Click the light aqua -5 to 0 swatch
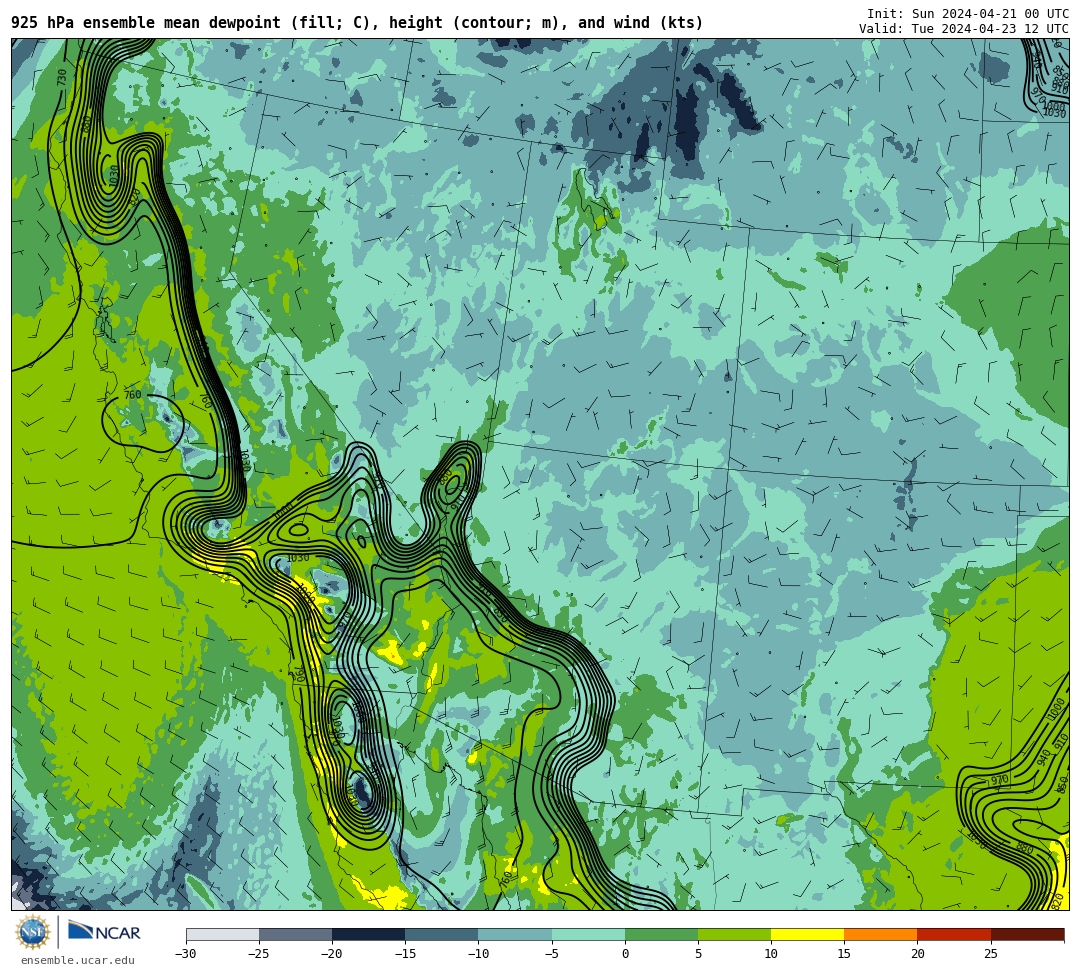1080x973 pixels. (x=588, y=934)
